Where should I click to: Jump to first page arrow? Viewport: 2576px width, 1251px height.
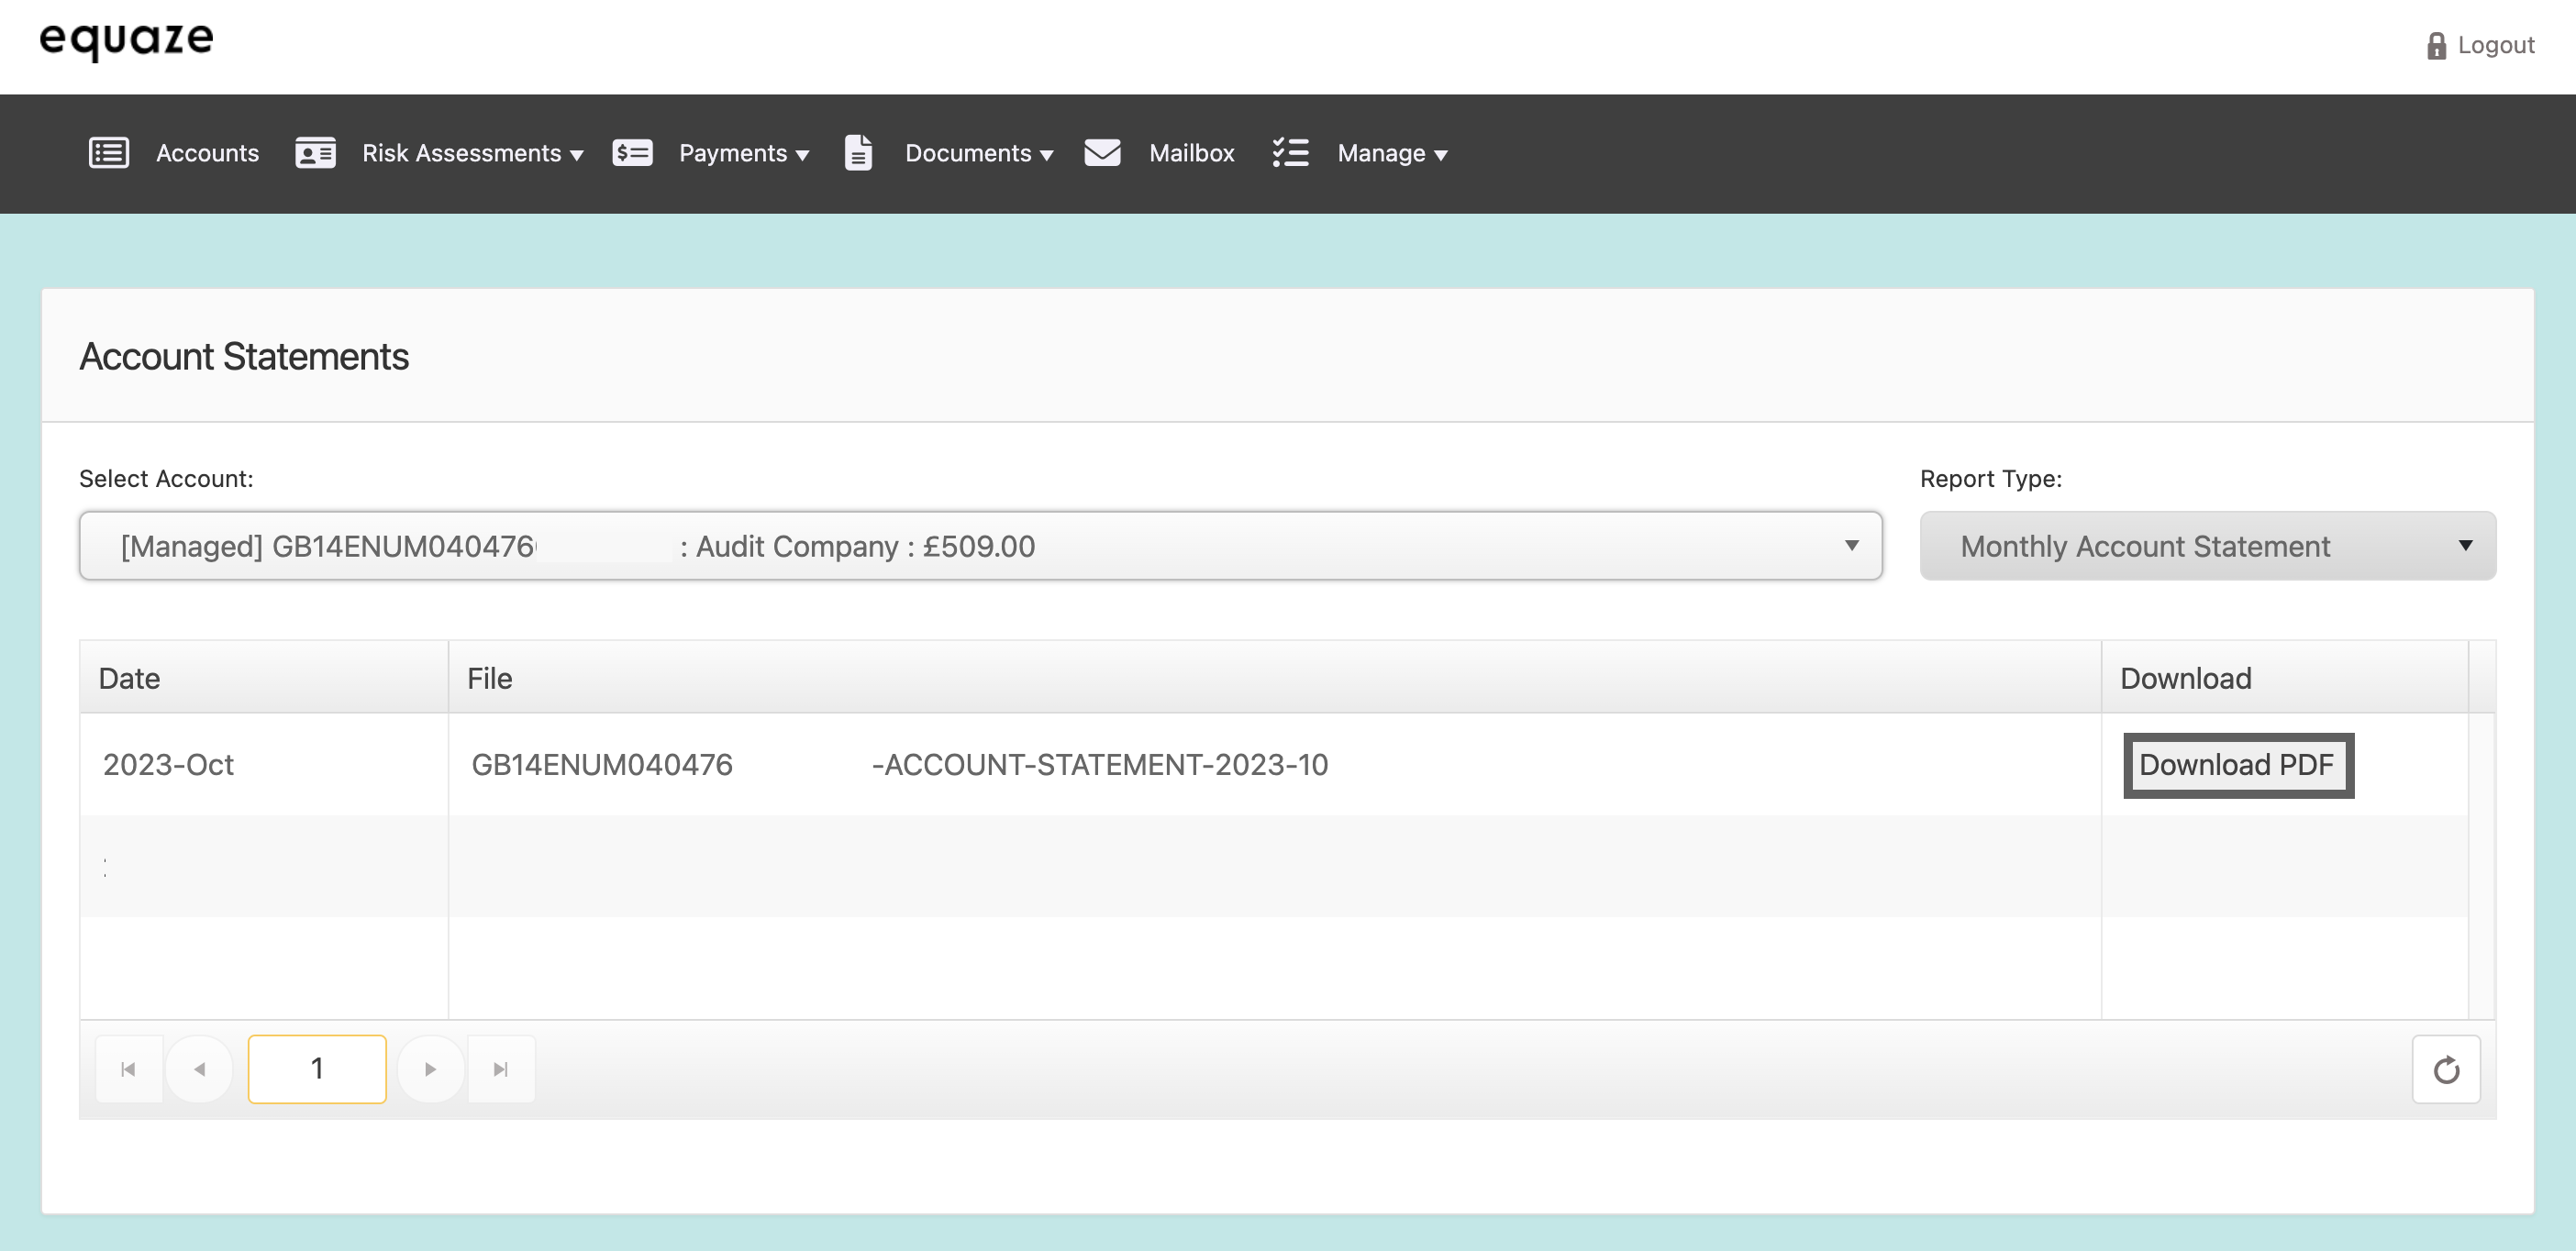tap(128, 1069)
